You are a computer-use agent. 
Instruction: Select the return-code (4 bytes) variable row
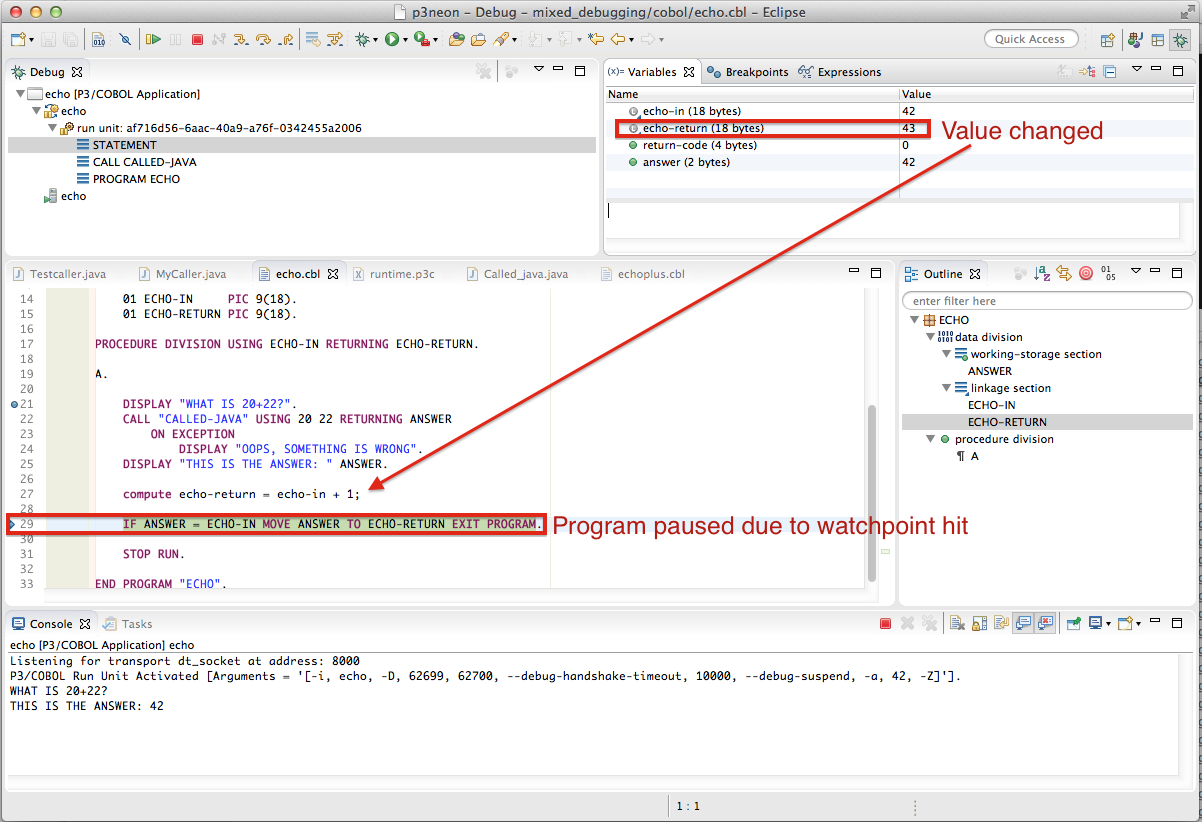[x=900, y=145]
